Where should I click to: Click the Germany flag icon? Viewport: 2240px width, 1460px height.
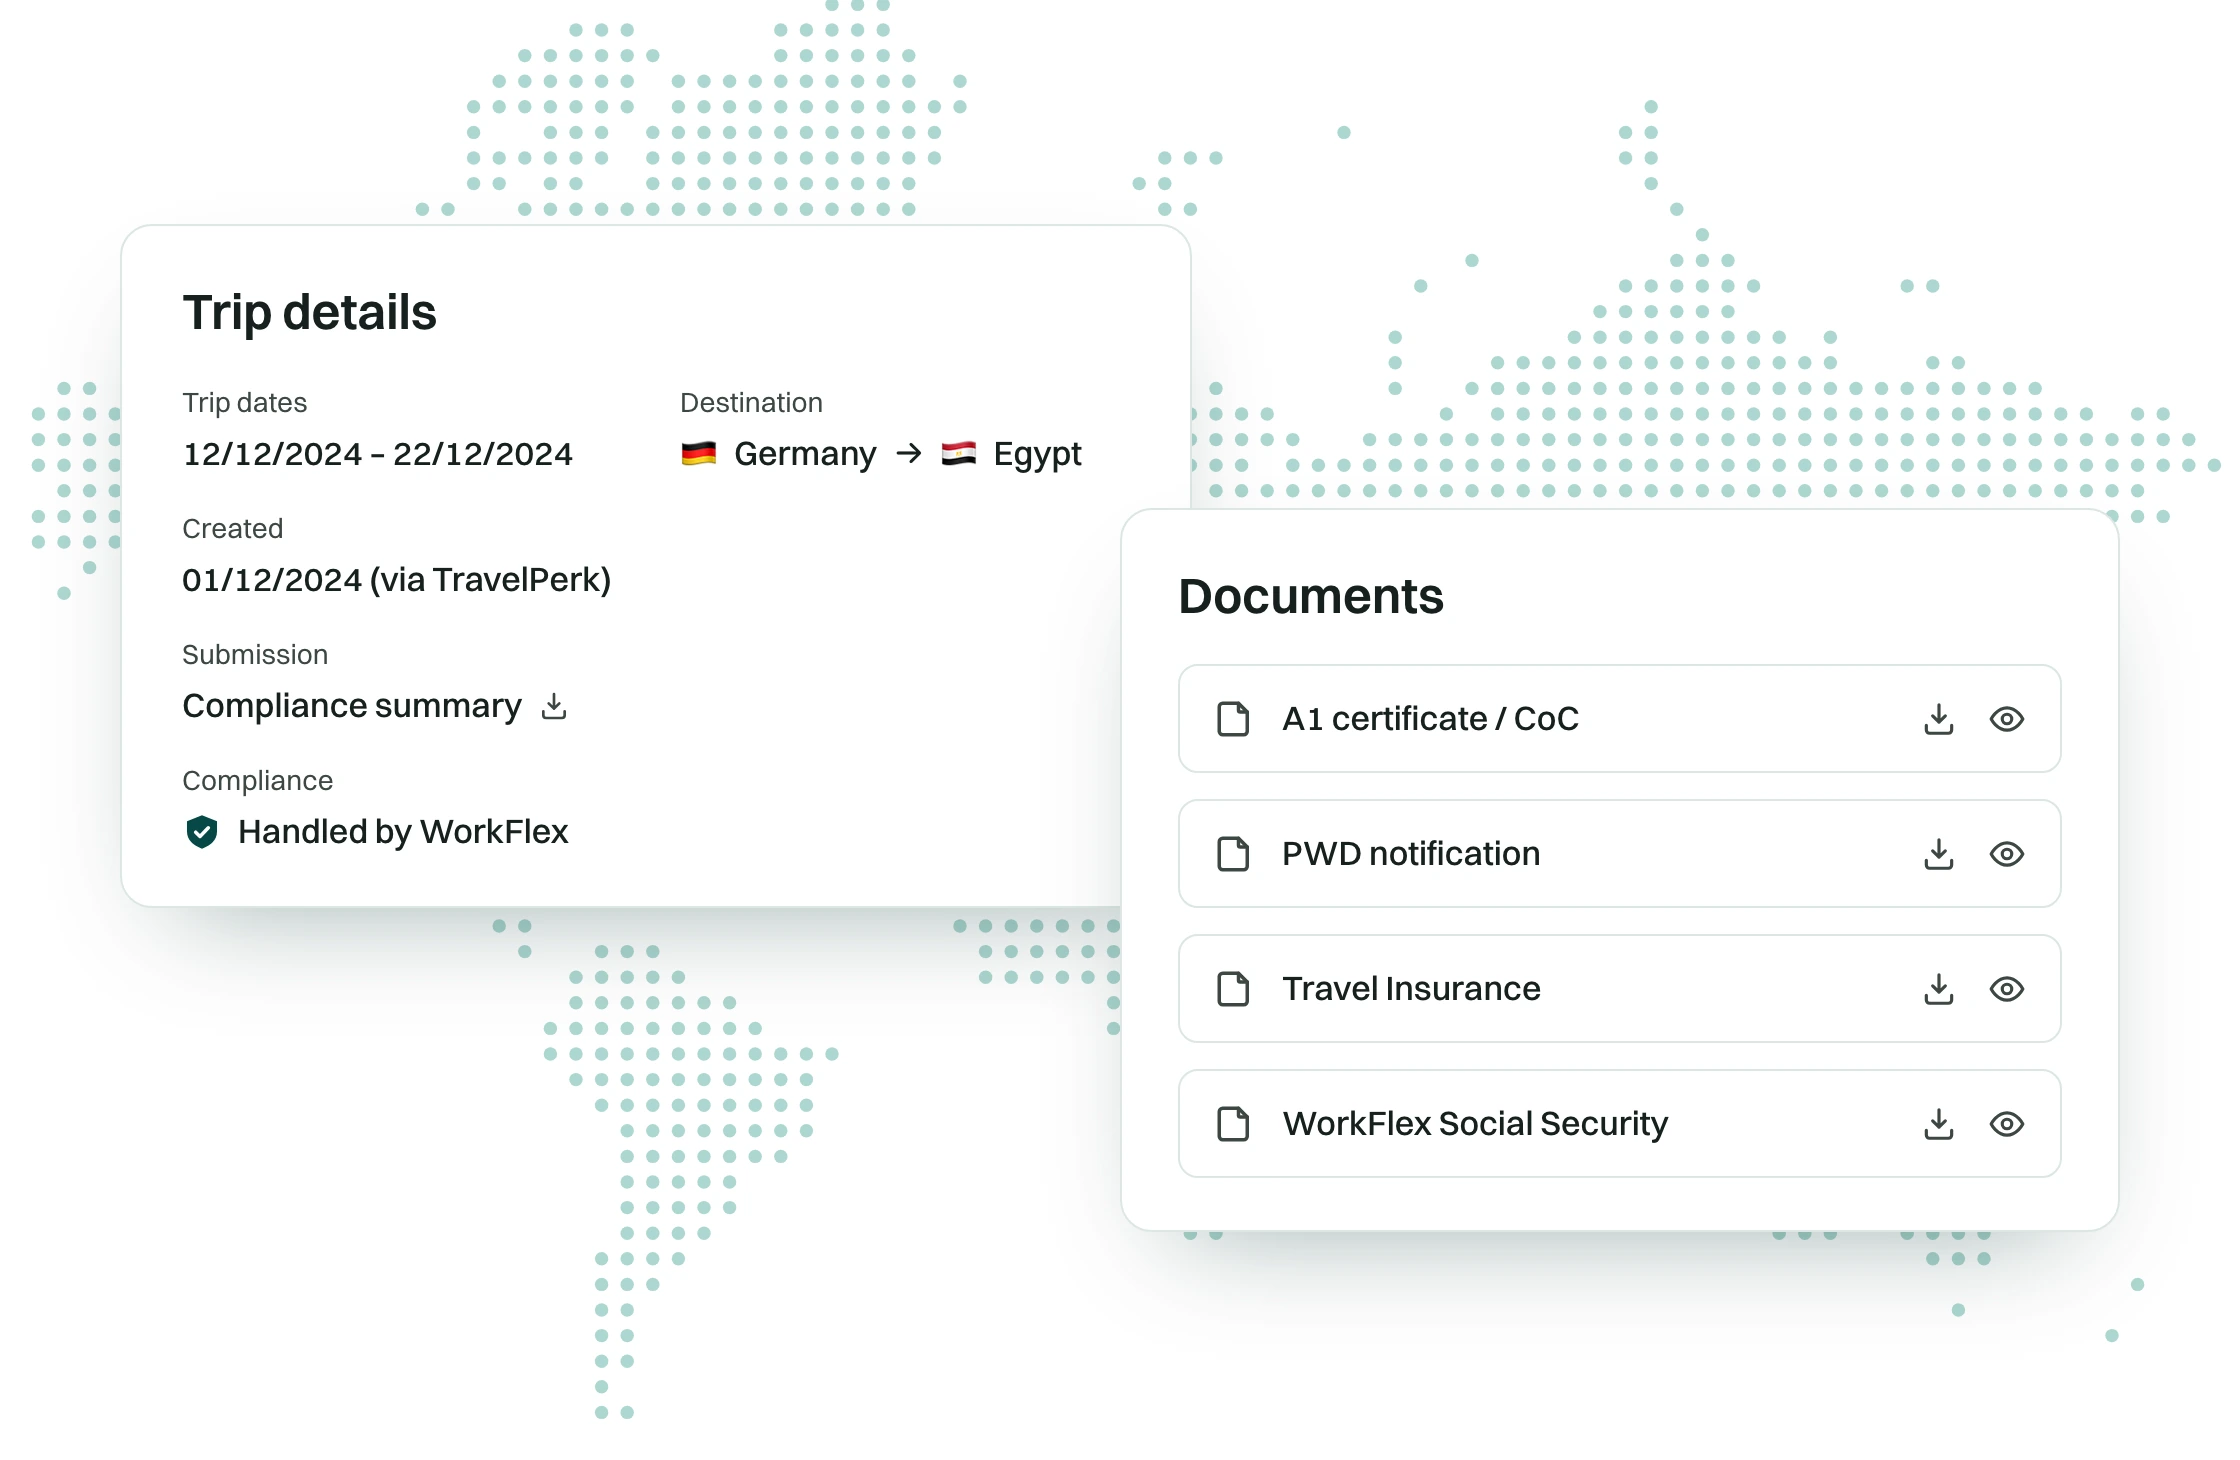(698, 454)
